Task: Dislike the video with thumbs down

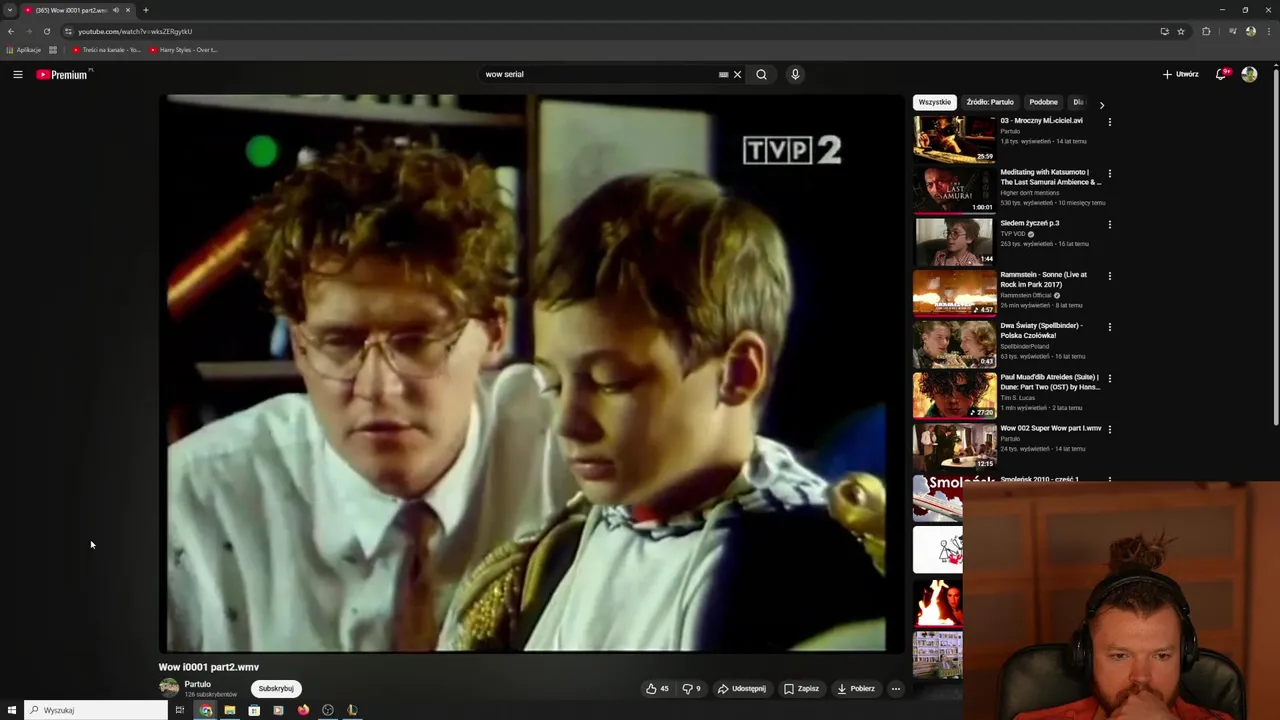Action: [691, 688]
